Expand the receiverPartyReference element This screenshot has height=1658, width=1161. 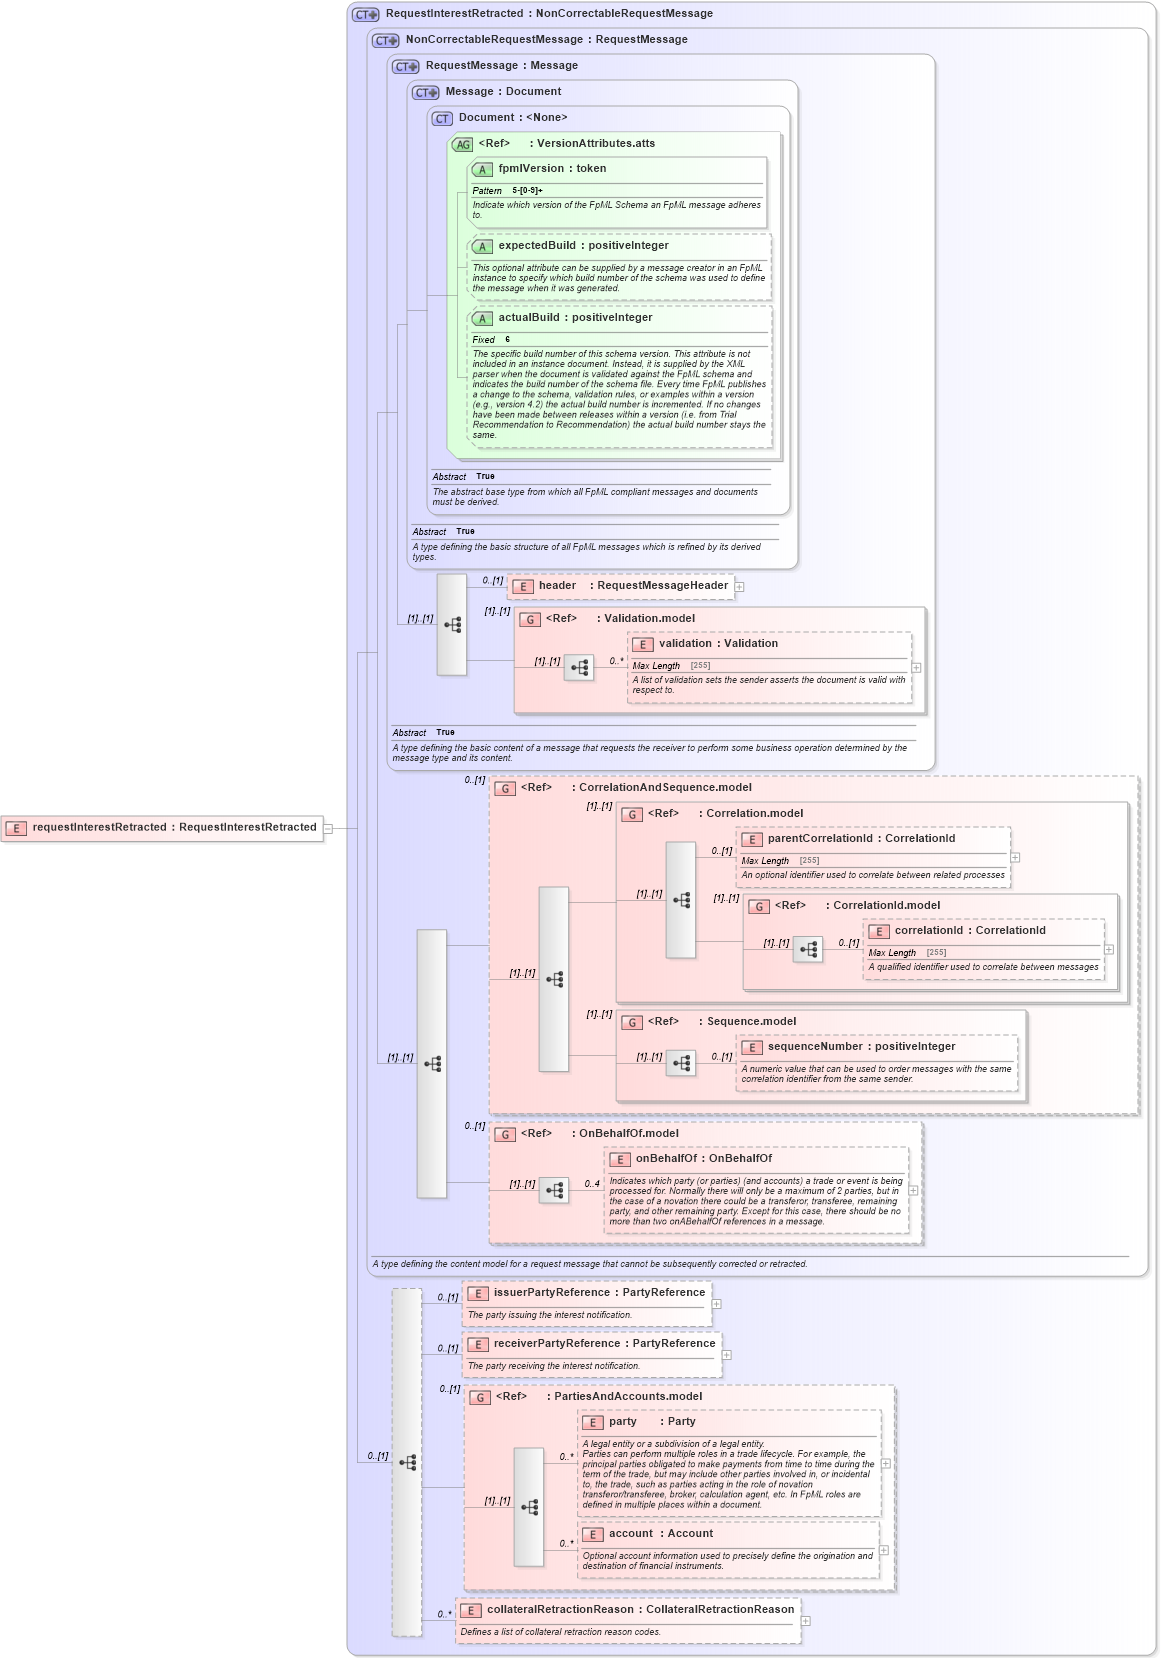pyautogui.click(x=726, y=1355)
